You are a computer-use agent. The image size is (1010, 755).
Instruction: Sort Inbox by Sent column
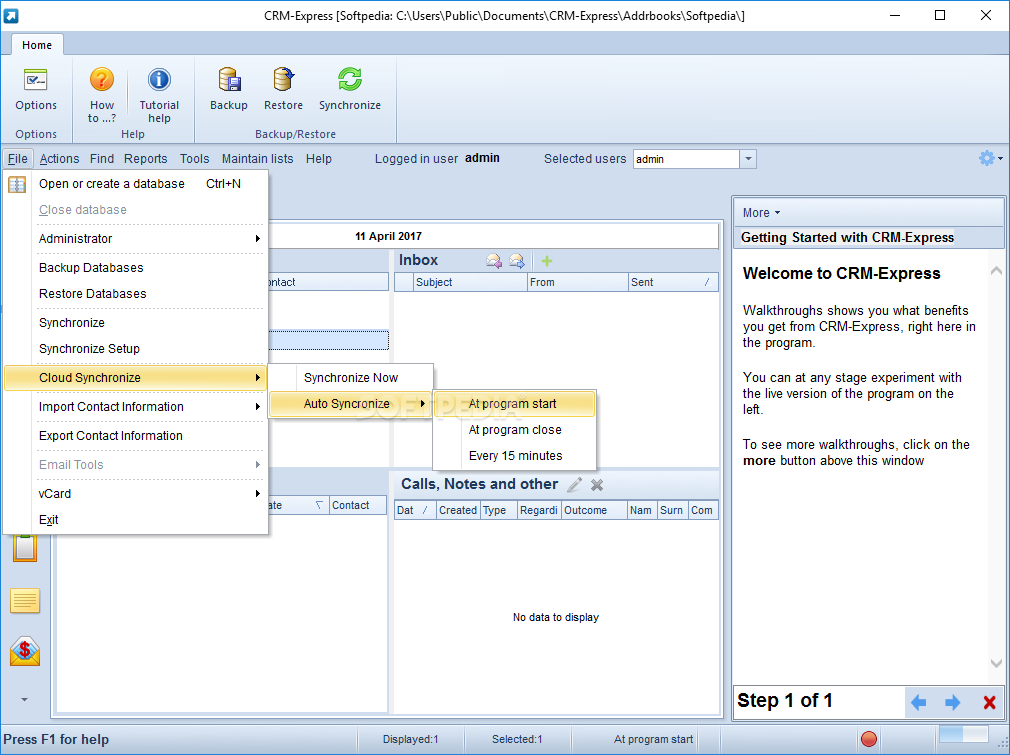(x=673, y=282)
